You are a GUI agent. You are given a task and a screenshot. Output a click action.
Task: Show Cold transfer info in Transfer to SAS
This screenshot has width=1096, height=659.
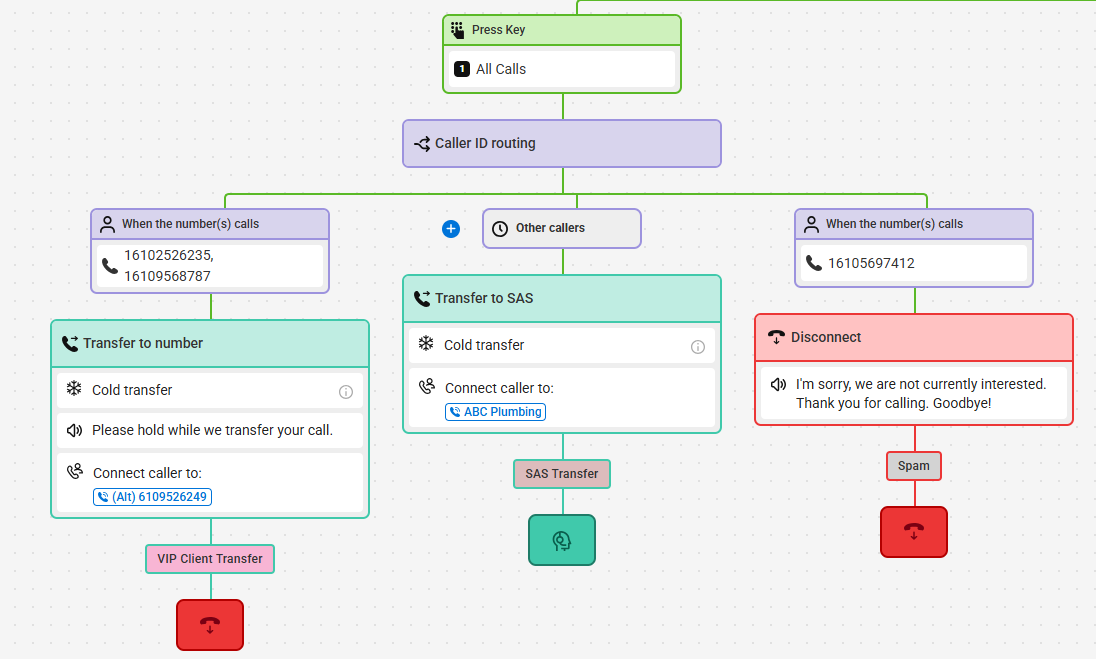click(698, 347)
